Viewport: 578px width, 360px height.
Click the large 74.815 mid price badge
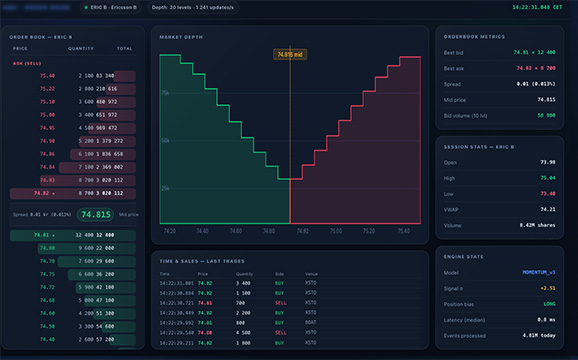[95, 214]
